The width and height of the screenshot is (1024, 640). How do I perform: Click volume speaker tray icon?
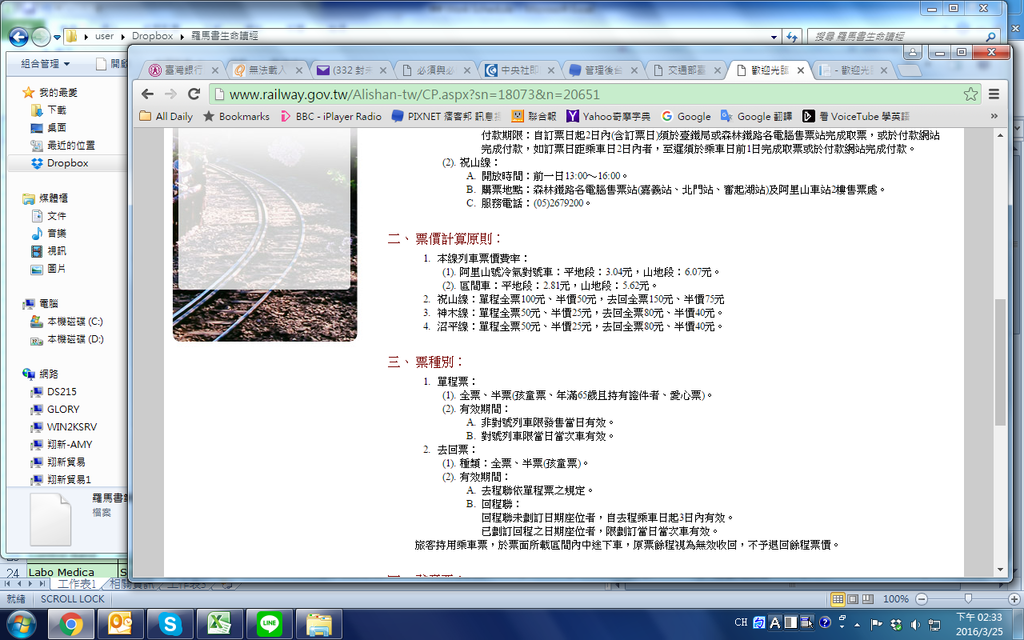[x=915, y=624]
